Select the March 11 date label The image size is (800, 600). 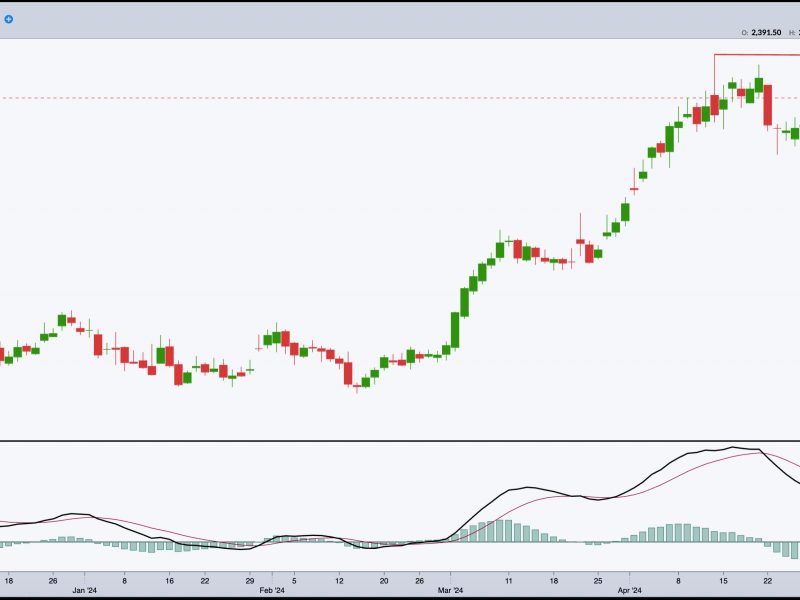click(x=508, y=581)
